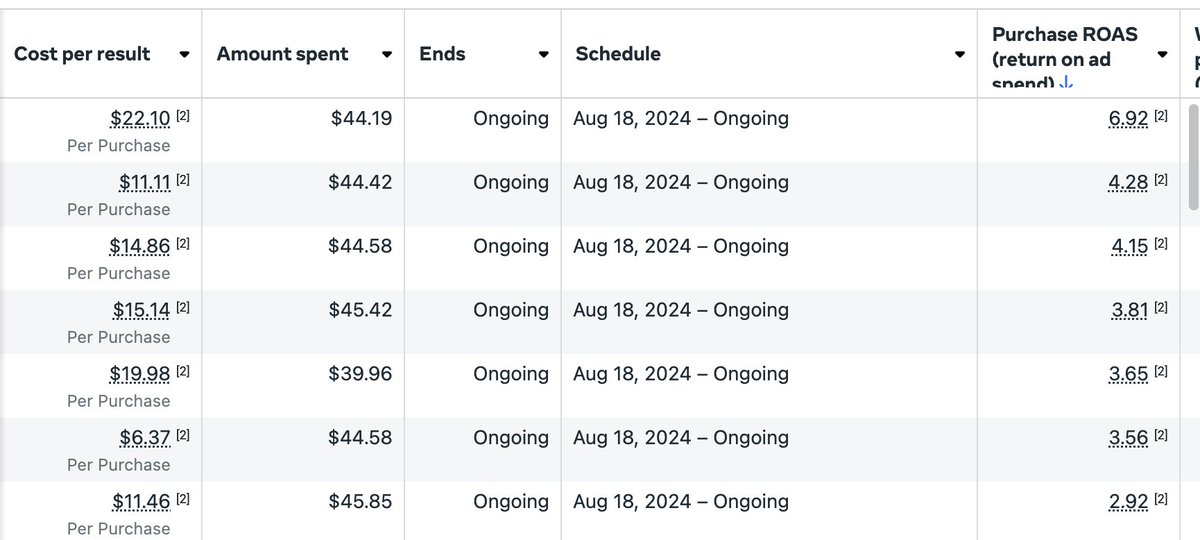1200x540 pixels.
Task: Click the Schedule column header
Action: tap(618, 55)
